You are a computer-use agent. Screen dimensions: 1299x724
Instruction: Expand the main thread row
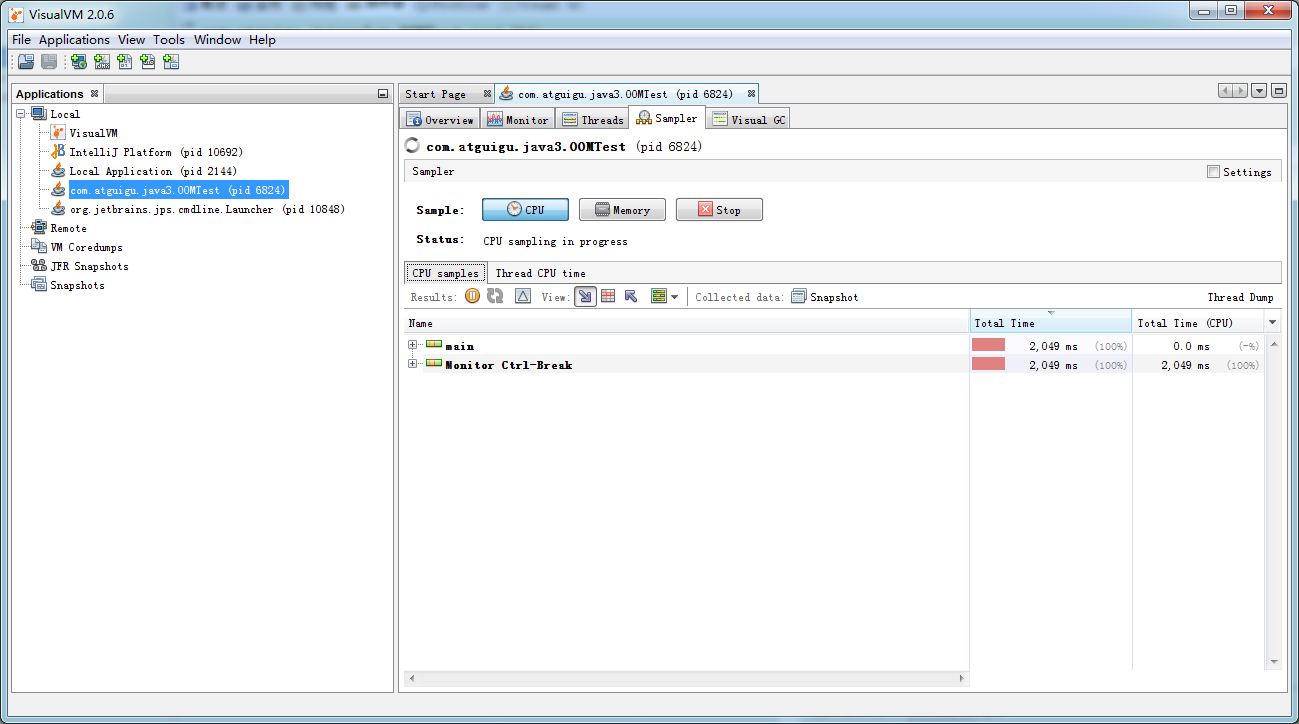coord(413,345)
